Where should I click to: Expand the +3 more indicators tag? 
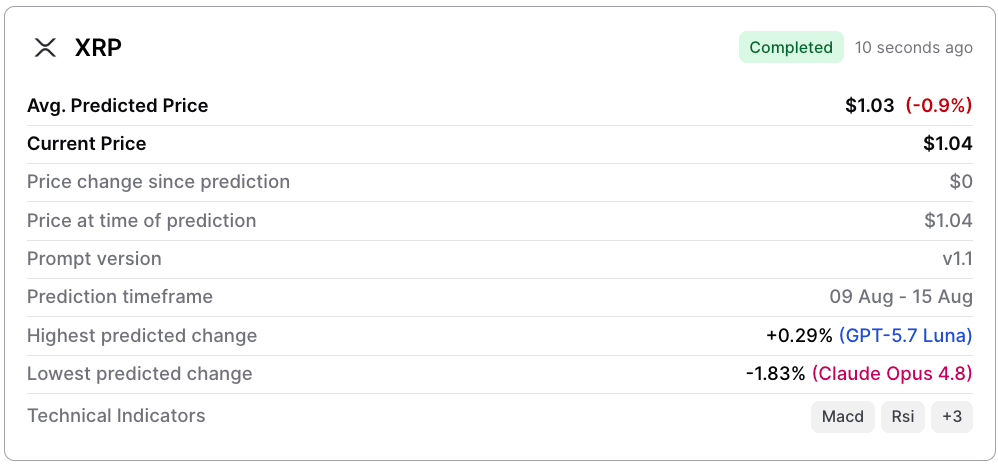(x=952, y=417)
